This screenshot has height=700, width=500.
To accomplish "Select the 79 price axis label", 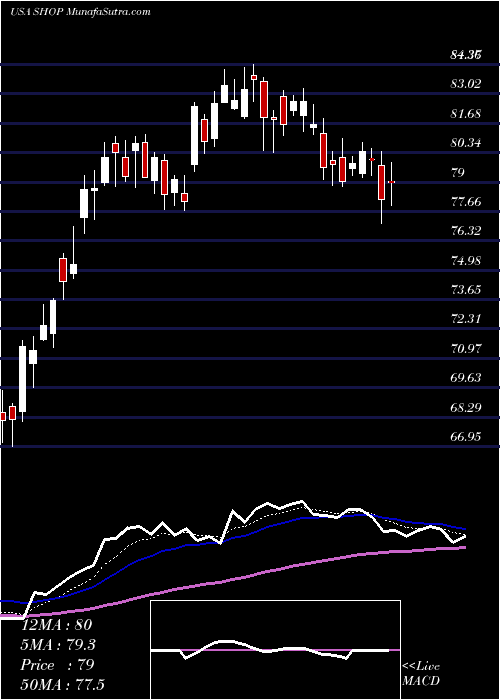I will coord(458,173).
